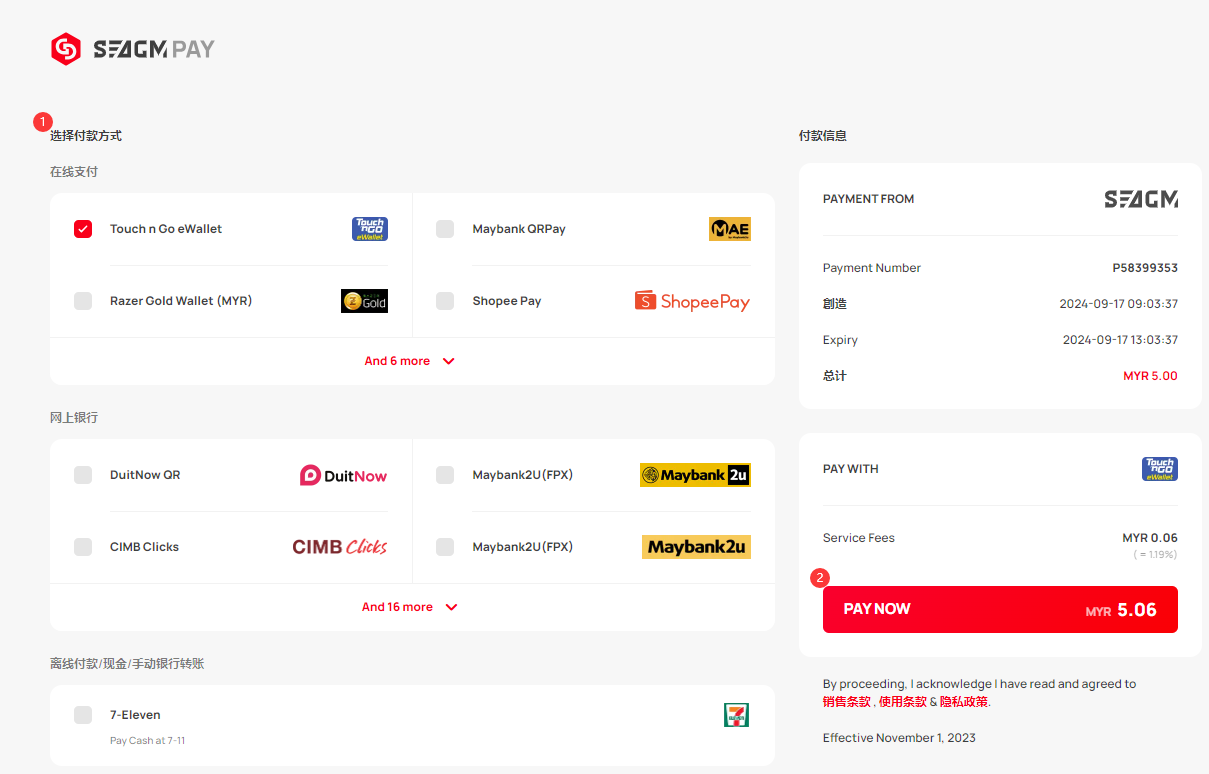Click the 选择付款方式 heading
This screenshot has width=1209, height=774.
86,136
